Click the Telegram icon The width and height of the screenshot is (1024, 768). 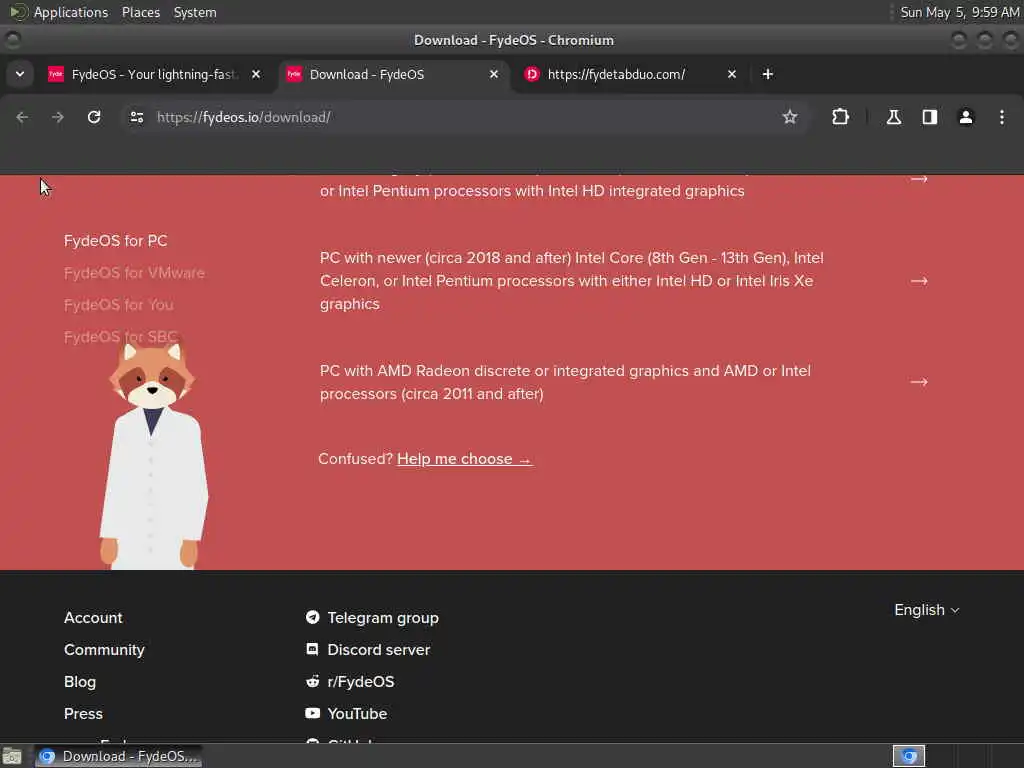click(312, 617)
